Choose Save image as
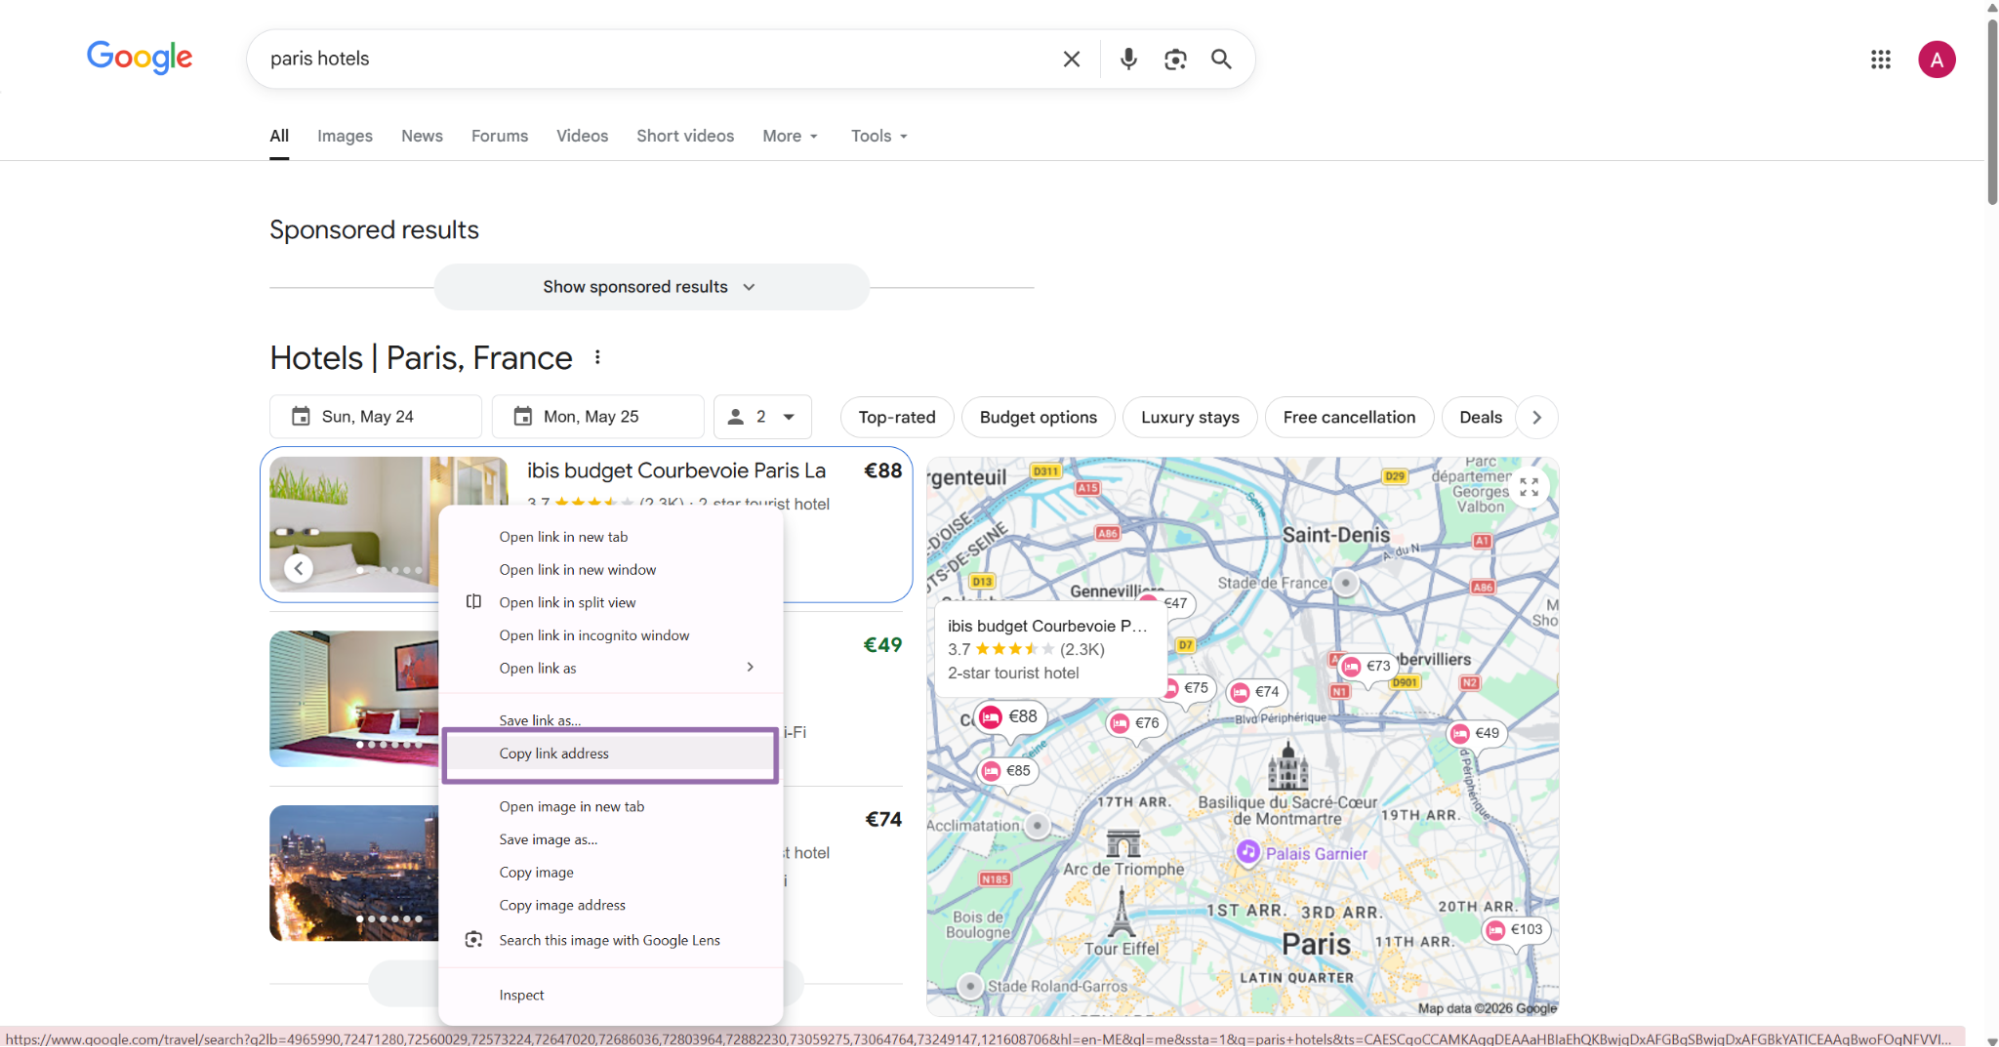Viewport: 1999px width, 1047px height. 611,840
